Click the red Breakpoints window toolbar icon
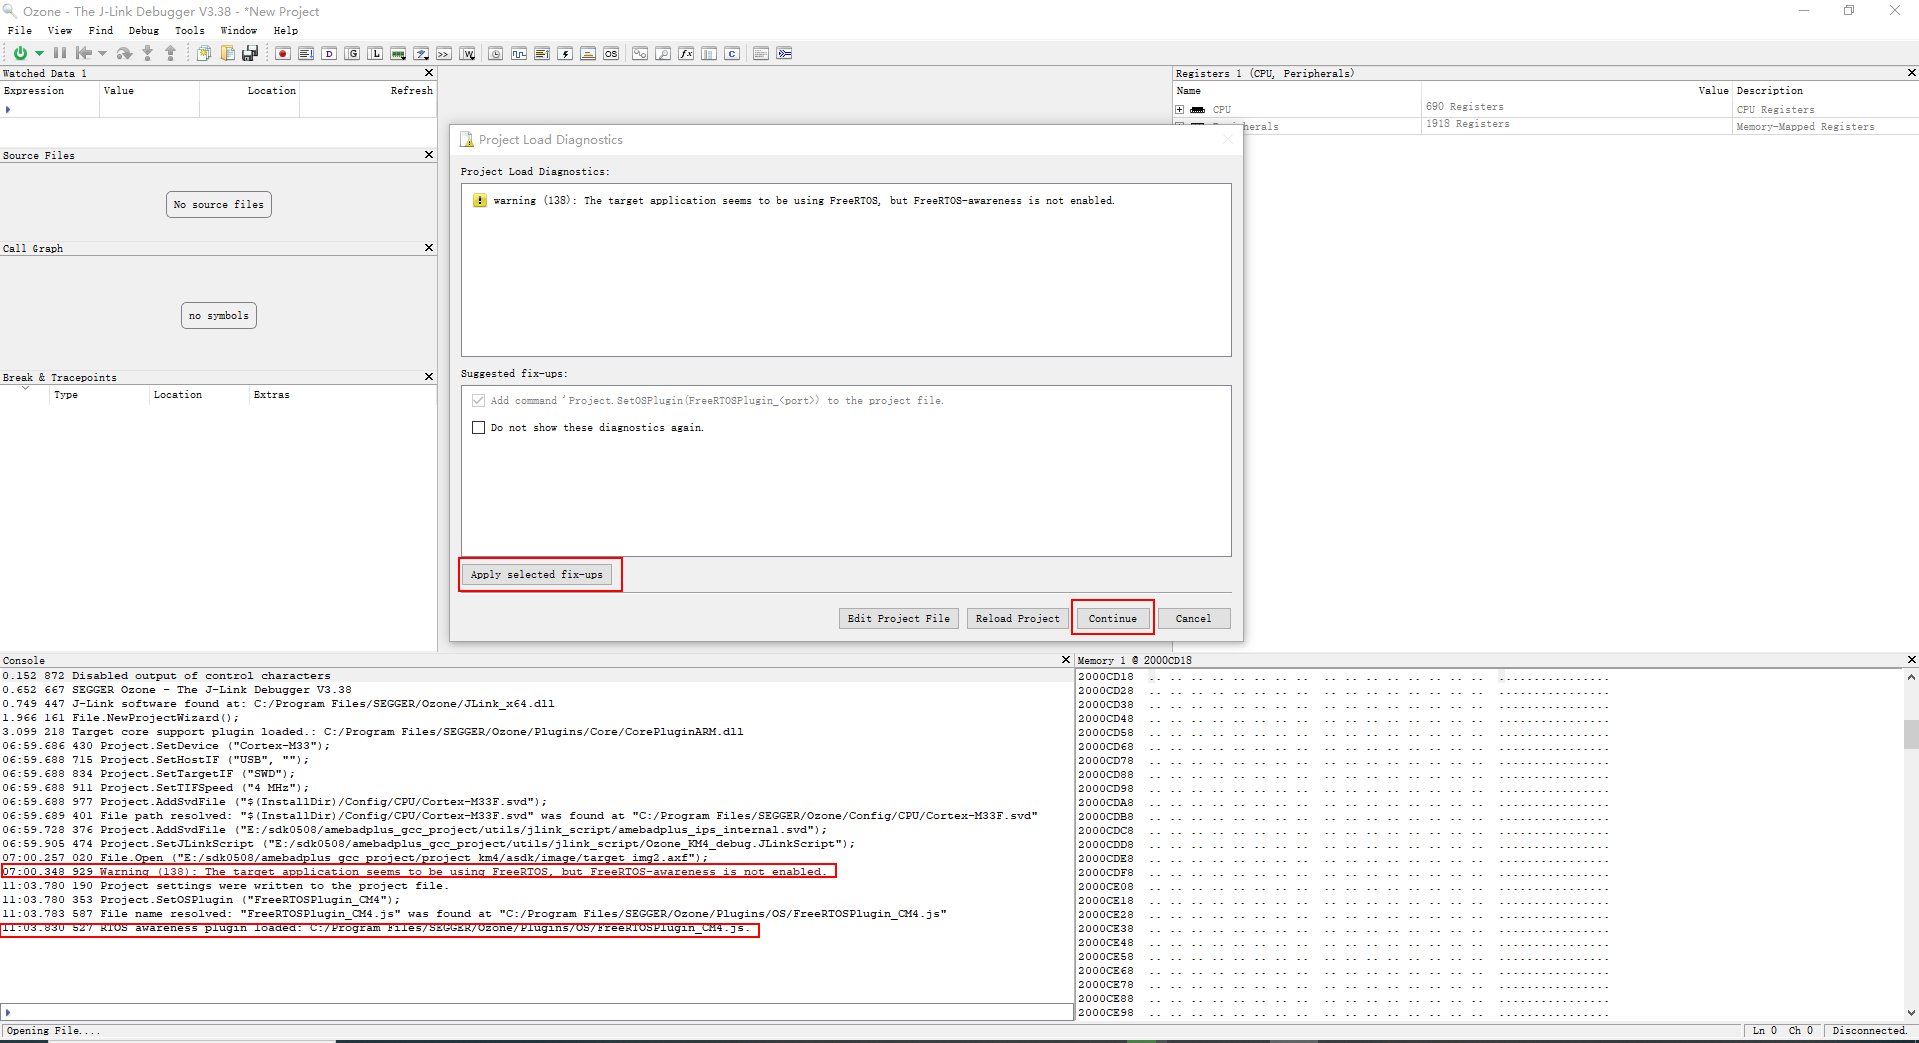This screenshot has height=1043, width=1919. [283, 53]
